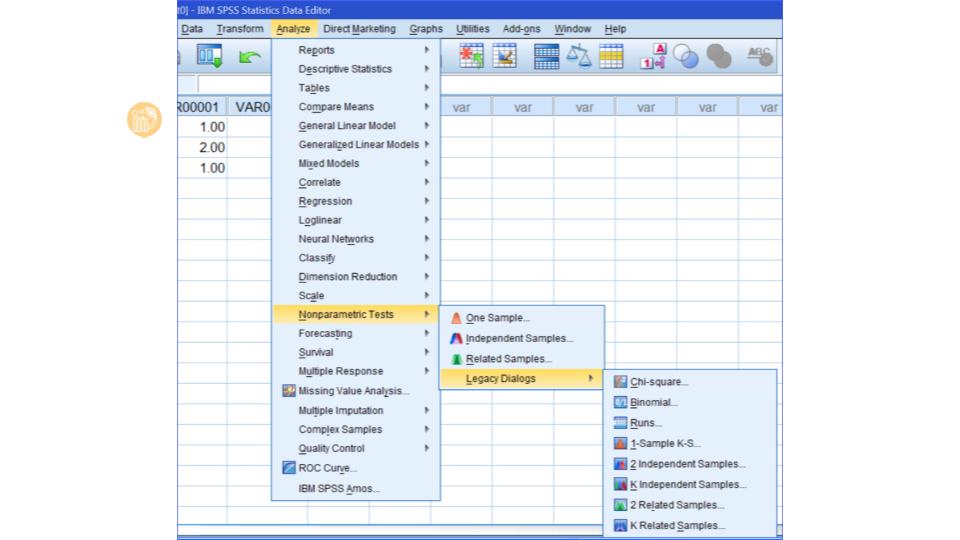Image resolution: width=960 pixels, height=540 pixels.
Task: Open Missing Value Analysis dialog
Action: [356, 391]
